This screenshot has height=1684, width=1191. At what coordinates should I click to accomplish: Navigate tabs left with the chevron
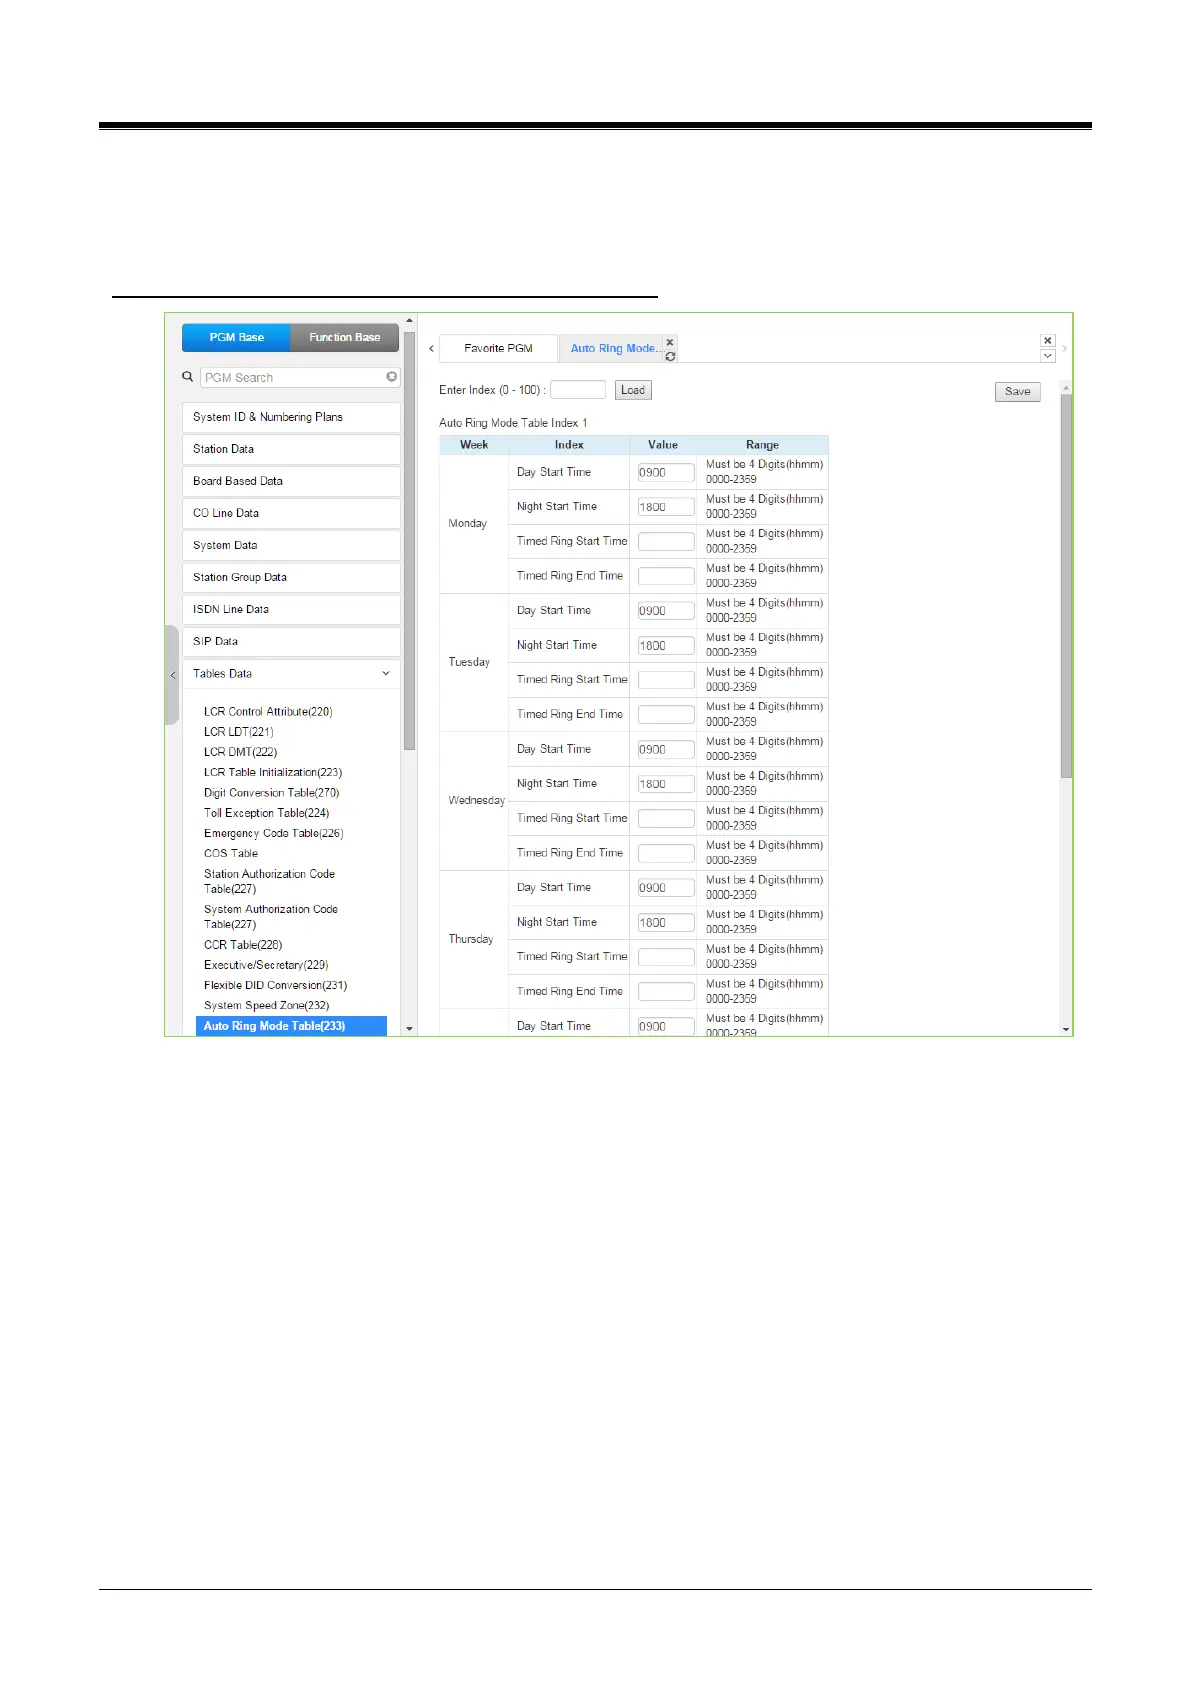pos(431,349)
